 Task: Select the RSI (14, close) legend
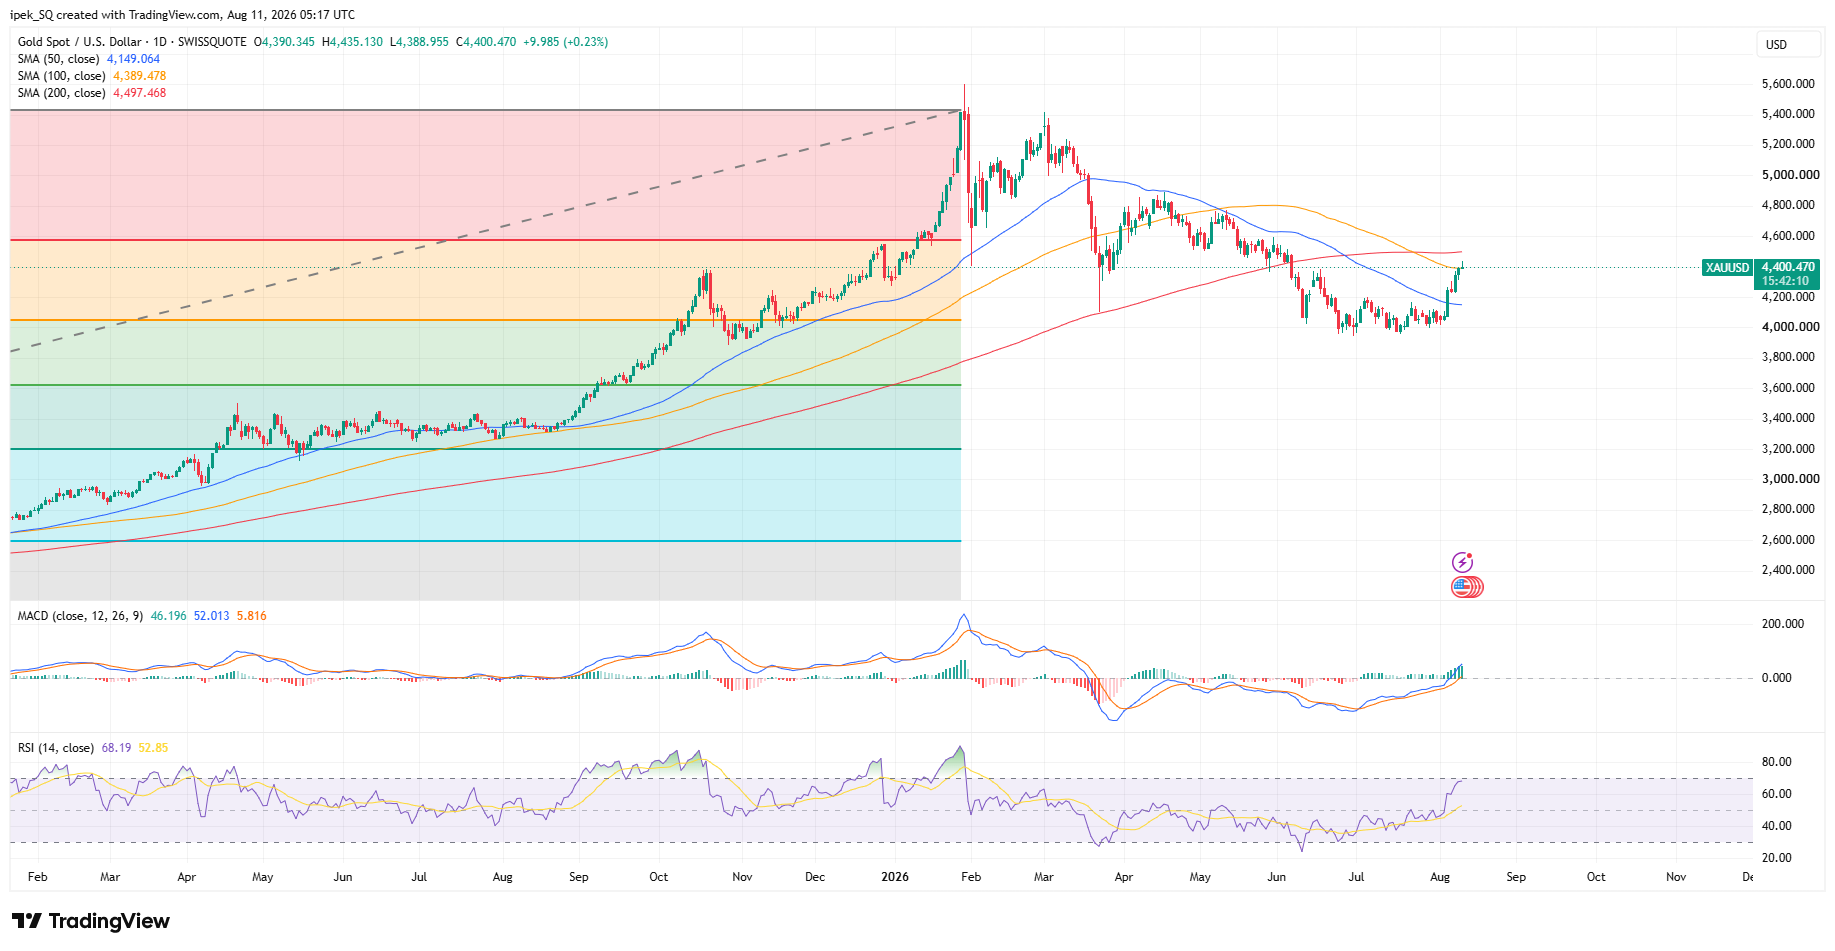point(56,748)
